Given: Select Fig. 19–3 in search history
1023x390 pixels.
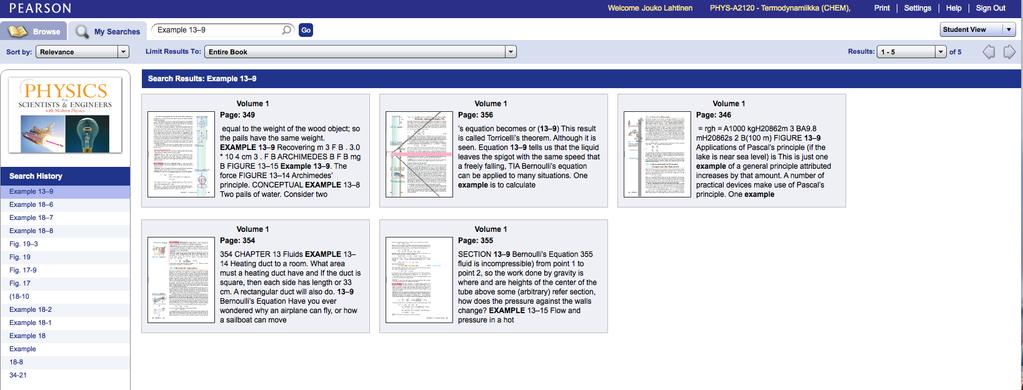Looking at the screenshot, I should (23, 244).
